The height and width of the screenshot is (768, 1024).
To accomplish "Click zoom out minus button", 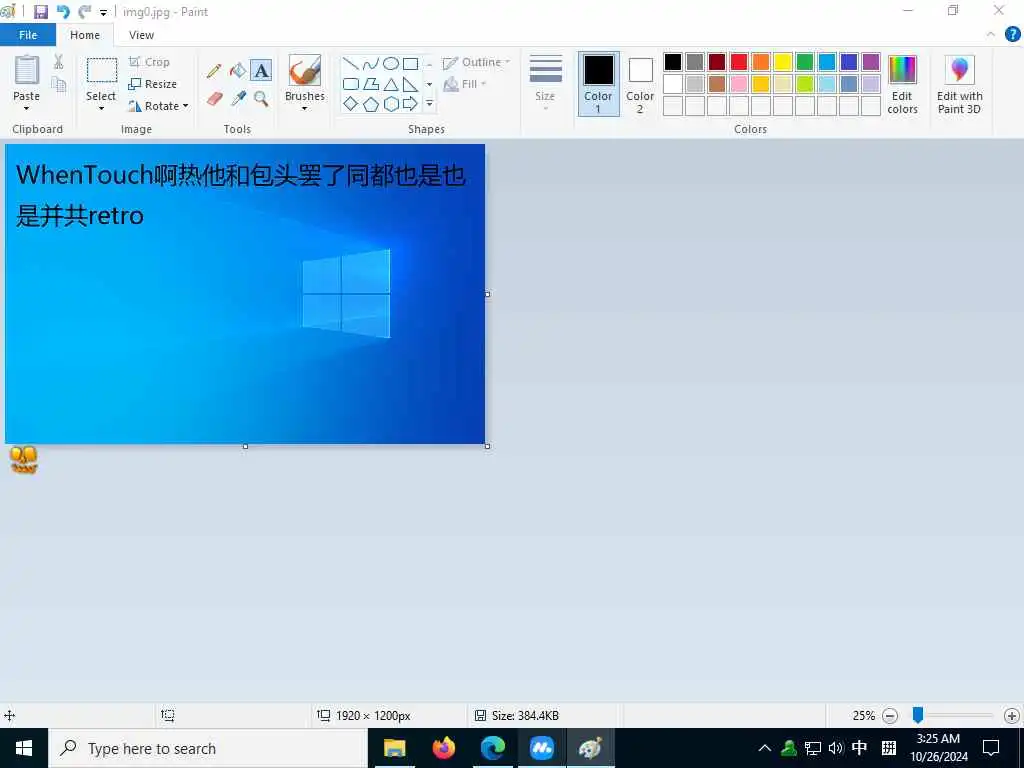I will 889,716.
